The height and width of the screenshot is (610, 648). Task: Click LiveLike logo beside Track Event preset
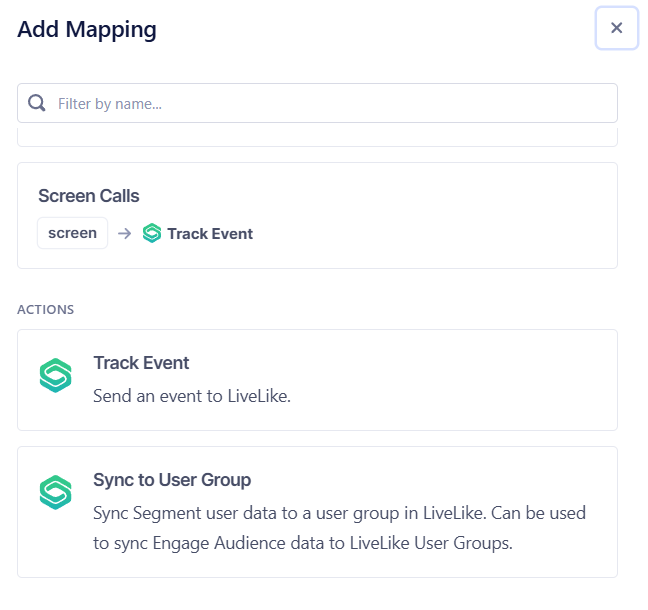152,233
